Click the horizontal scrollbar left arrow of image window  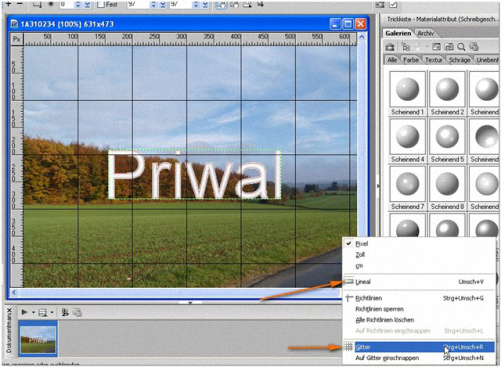click(x=14, y=293)
